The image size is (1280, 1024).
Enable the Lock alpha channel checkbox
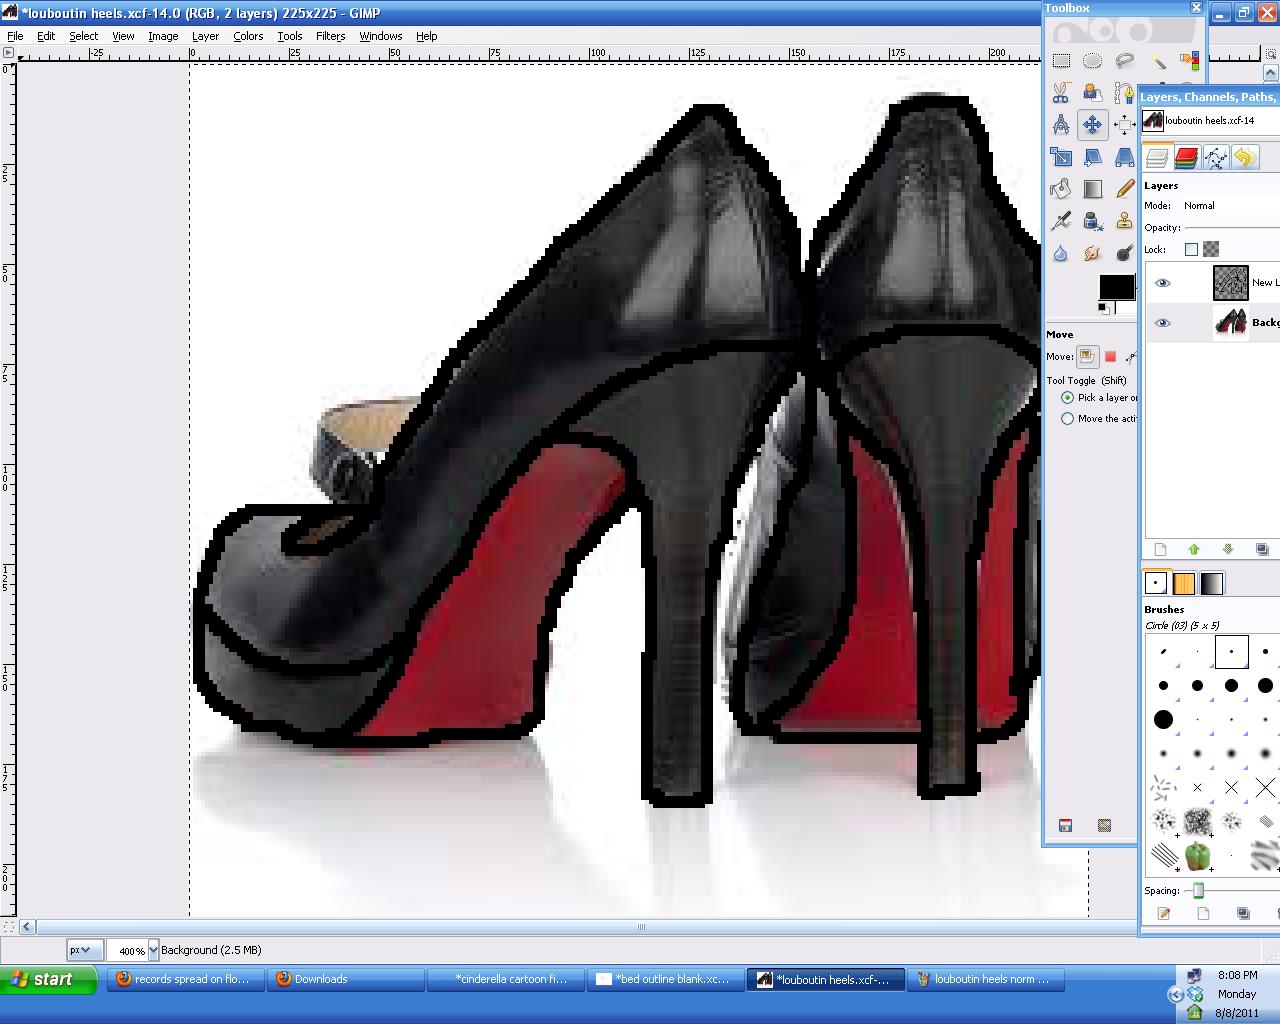1191,249
